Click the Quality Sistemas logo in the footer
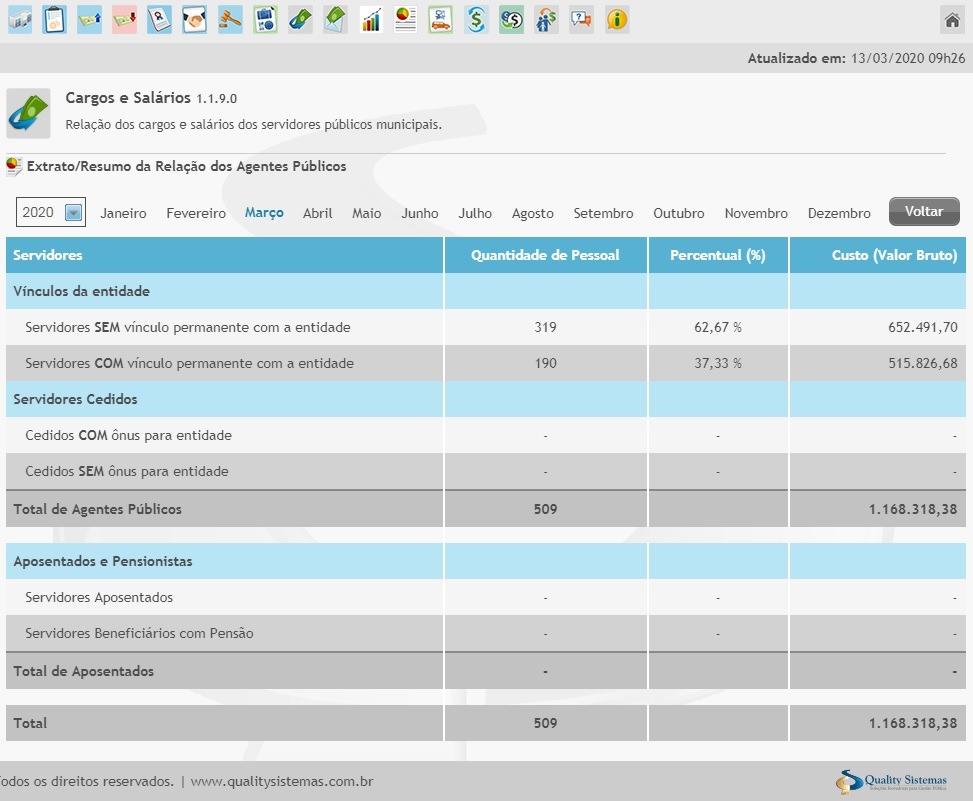The image size is (973, 801). [892, 781]
